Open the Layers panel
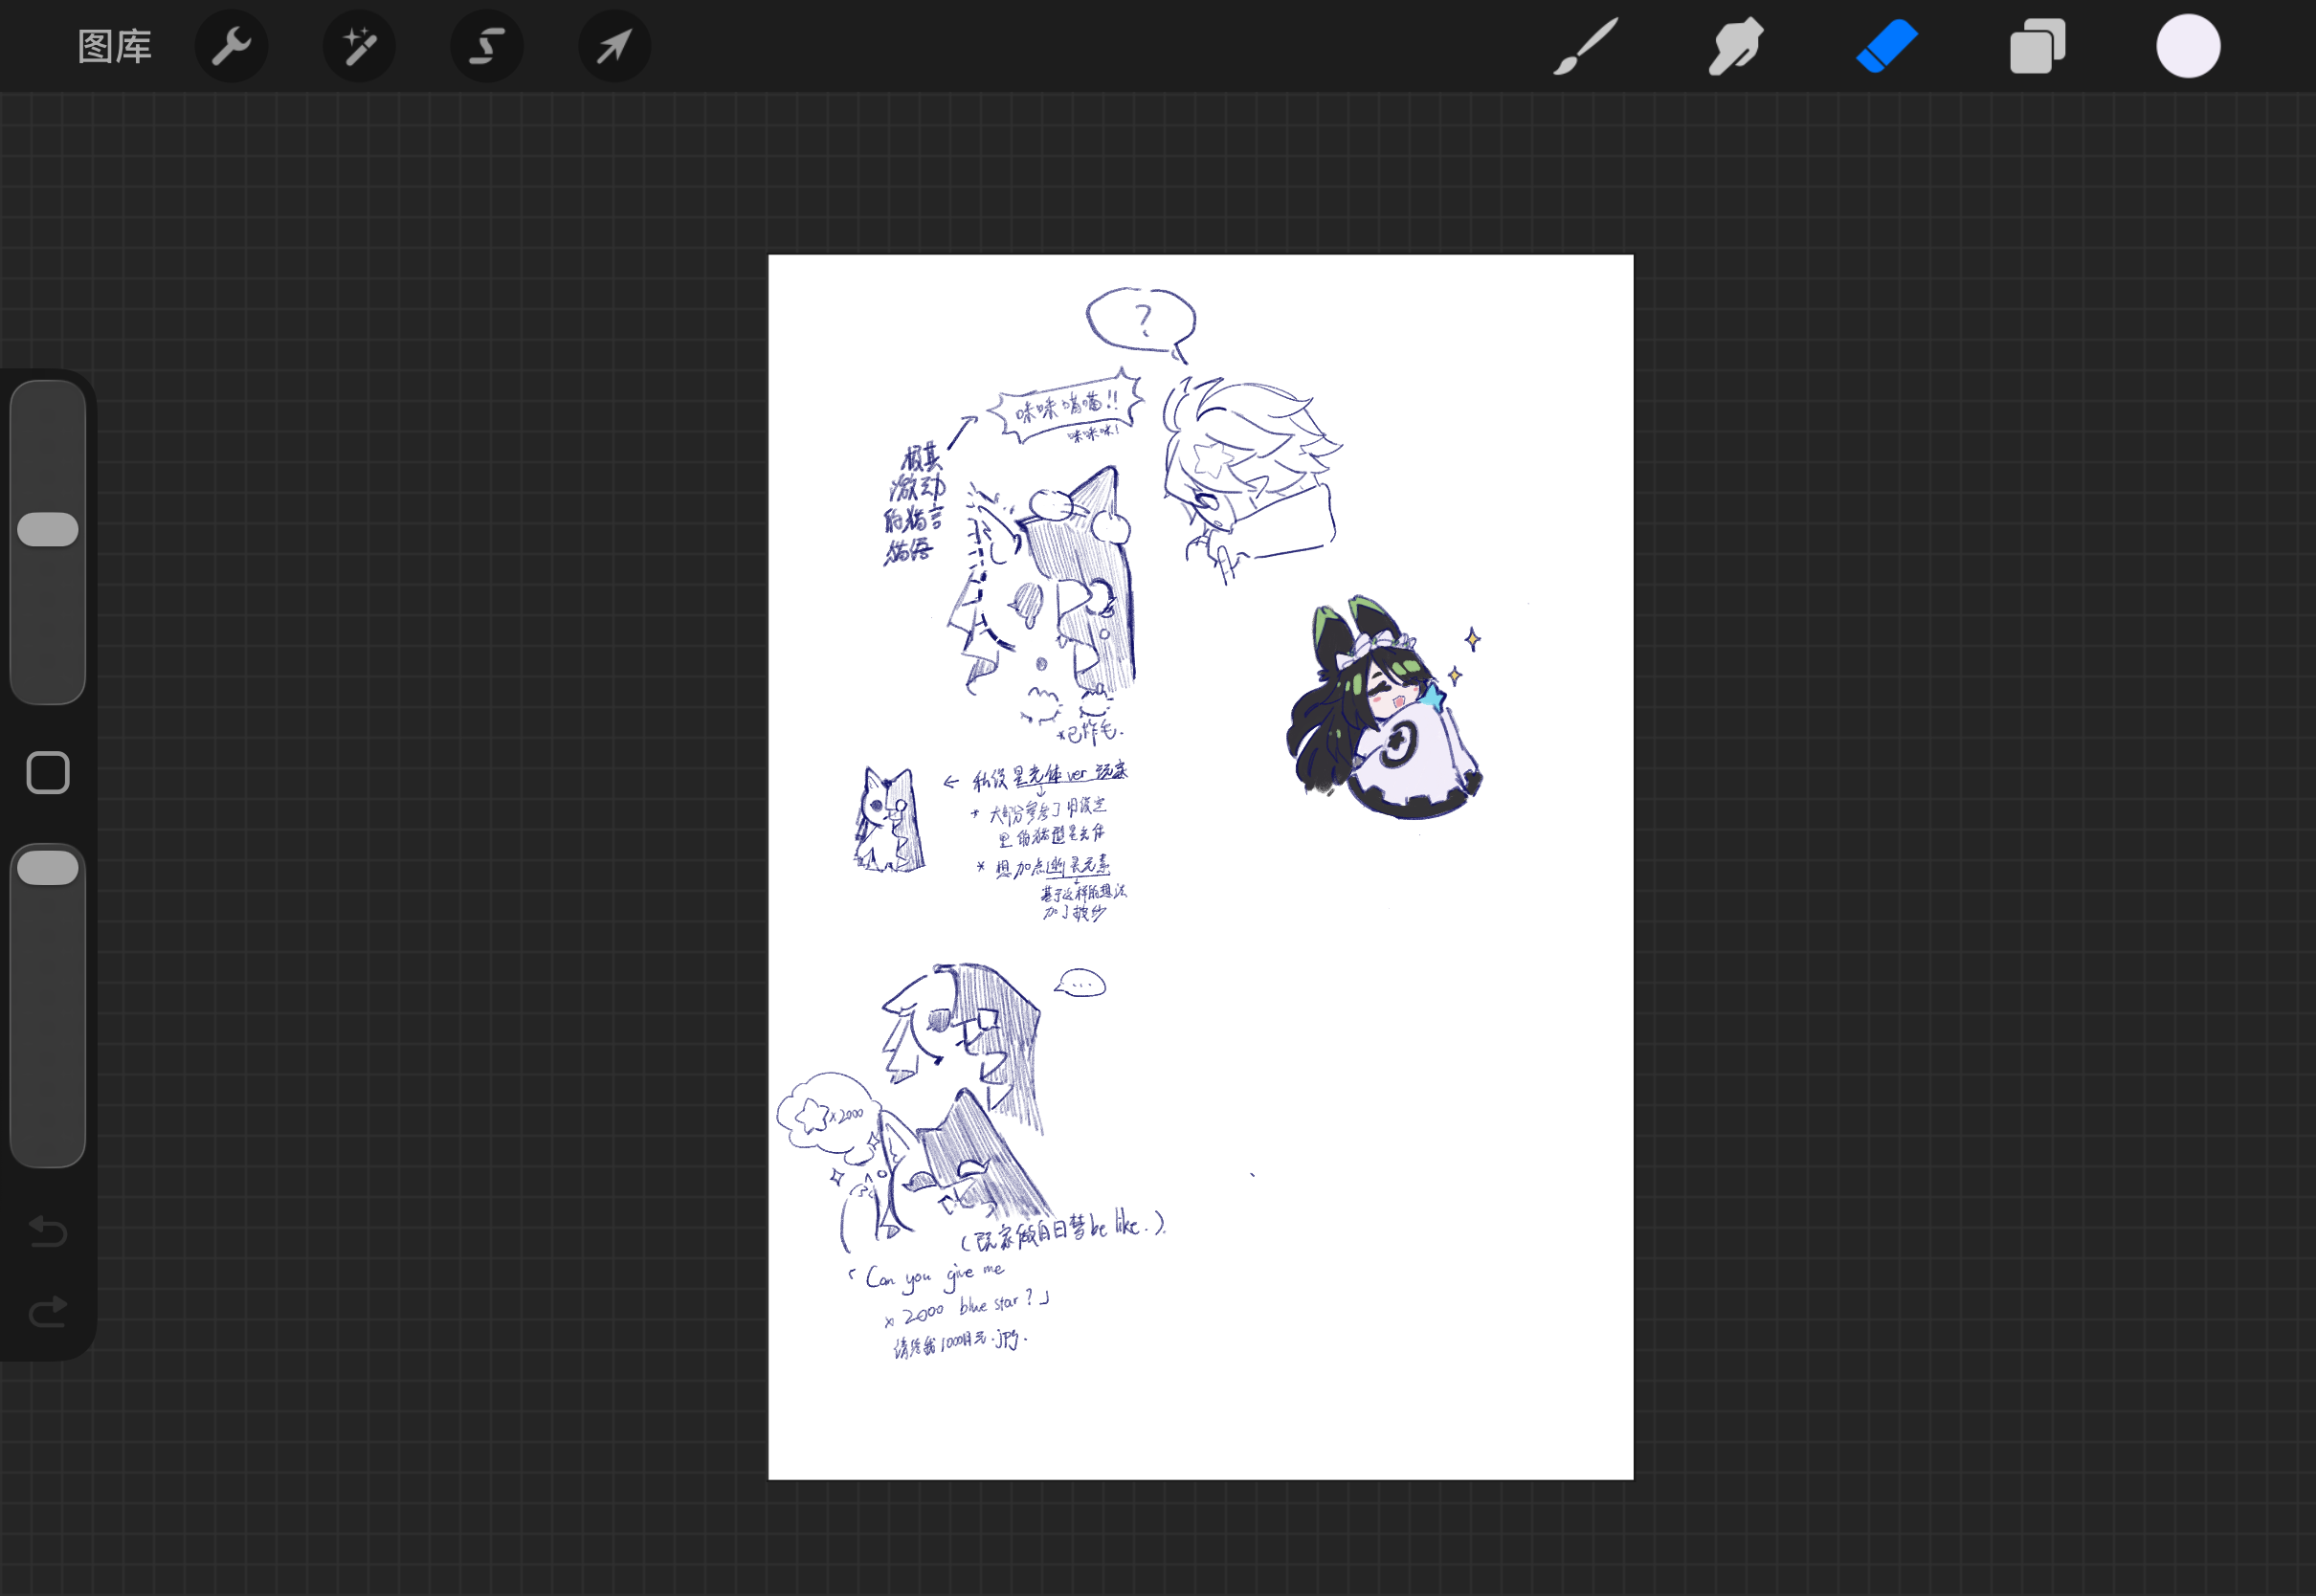The width and height of the screenshot is (2316, 1596). click(x=2038, y=46)
